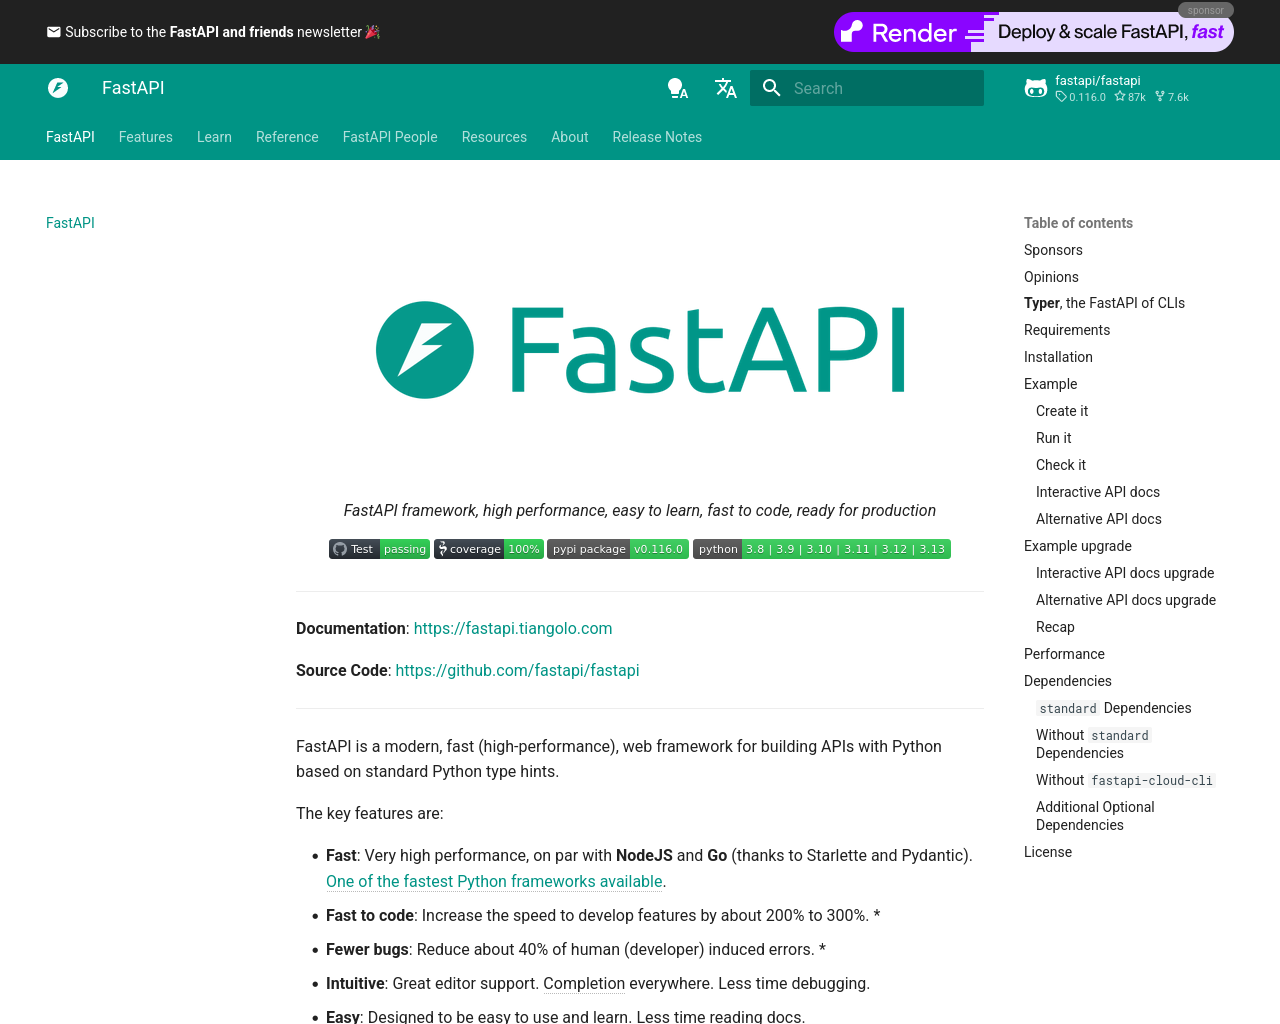Screen dimensions: 1280x1024
Task: Open the Release Notes tab
Action: [657, 137]
